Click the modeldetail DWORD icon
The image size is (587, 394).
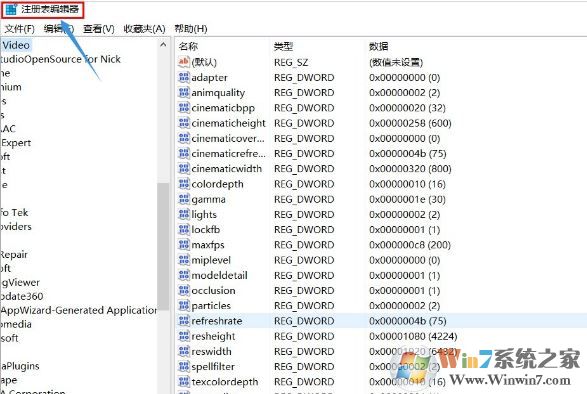[183, 275]
